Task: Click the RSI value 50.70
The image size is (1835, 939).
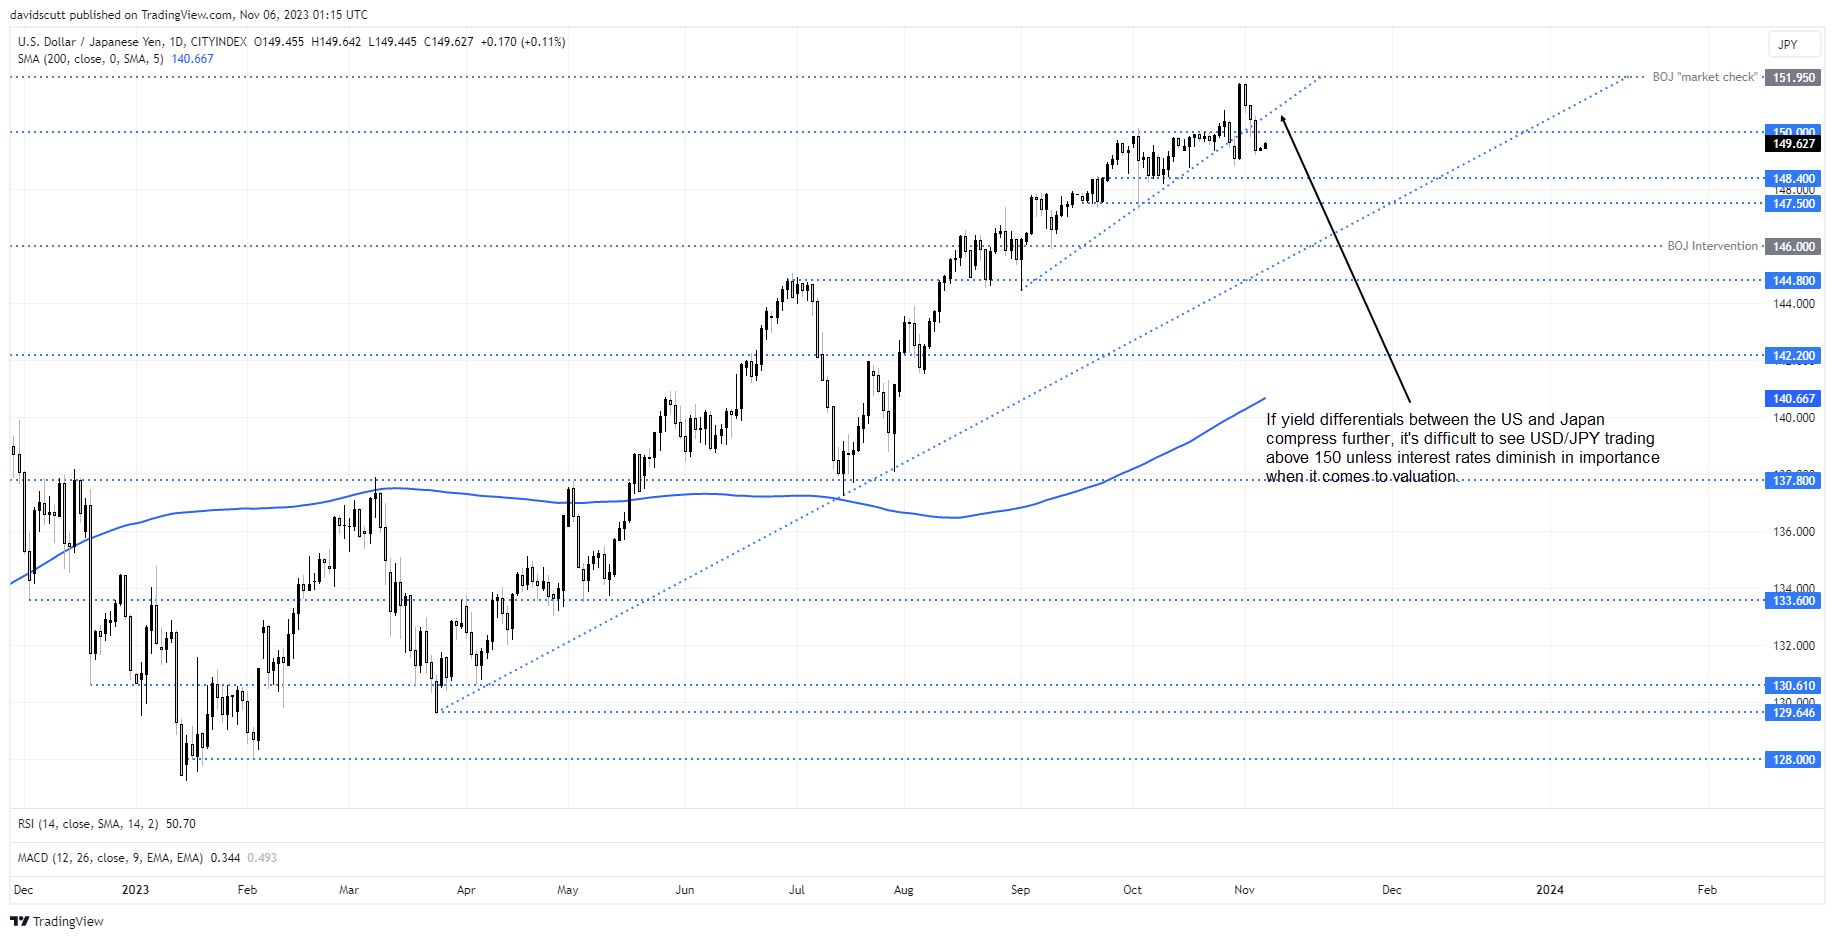Action: [x=181, y=824]
